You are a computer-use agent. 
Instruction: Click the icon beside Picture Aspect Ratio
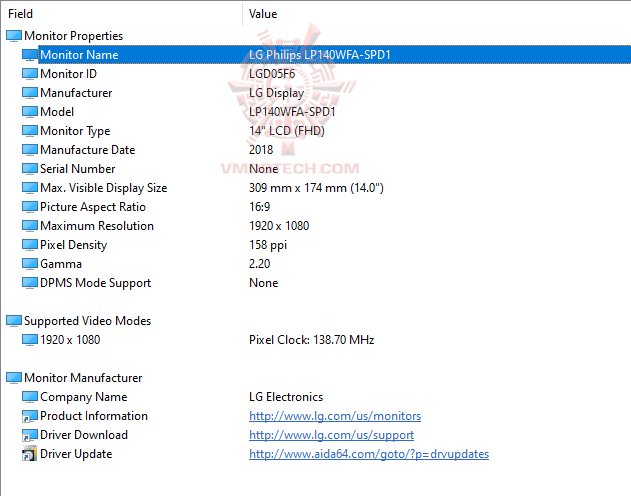click(30, 207)
